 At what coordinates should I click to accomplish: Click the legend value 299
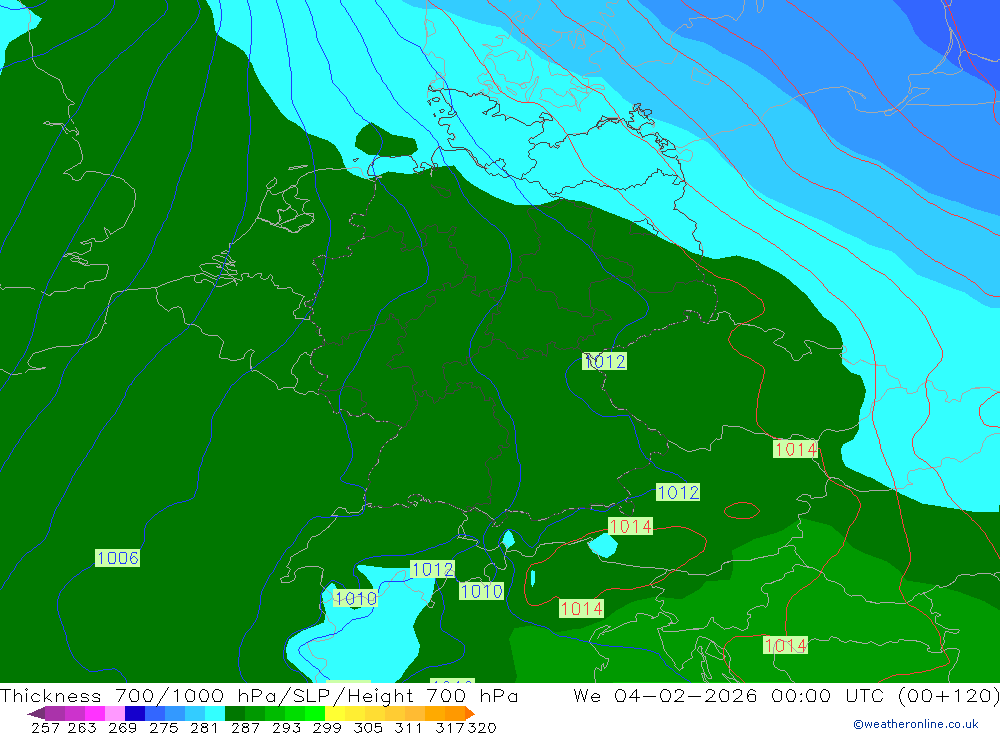327,727
